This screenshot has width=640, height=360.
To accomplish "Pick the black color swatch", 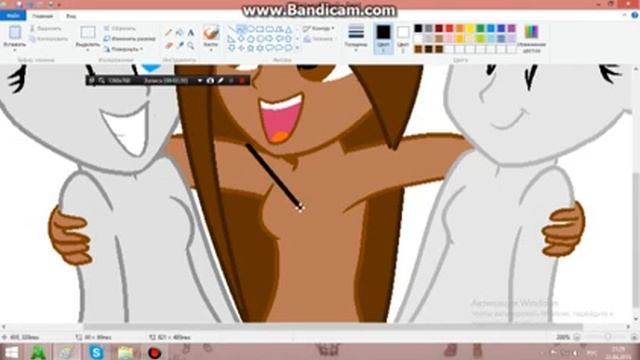I will [418, 28].
